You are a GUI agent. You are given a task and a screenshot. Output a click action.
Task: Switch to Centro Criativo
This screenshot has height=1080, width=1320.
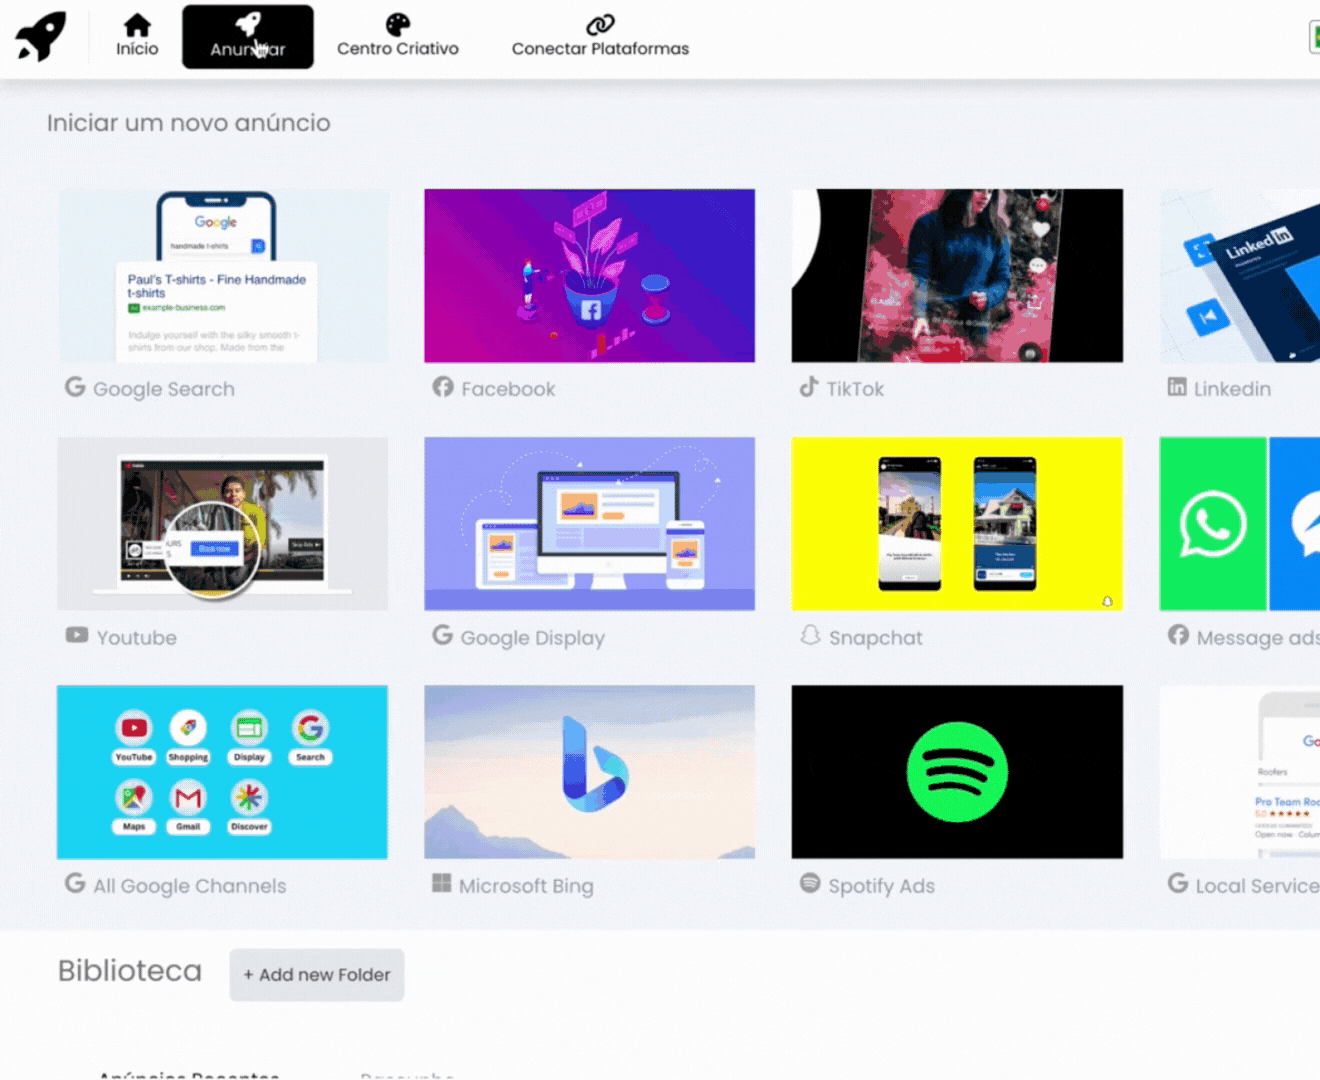(398, 36)
